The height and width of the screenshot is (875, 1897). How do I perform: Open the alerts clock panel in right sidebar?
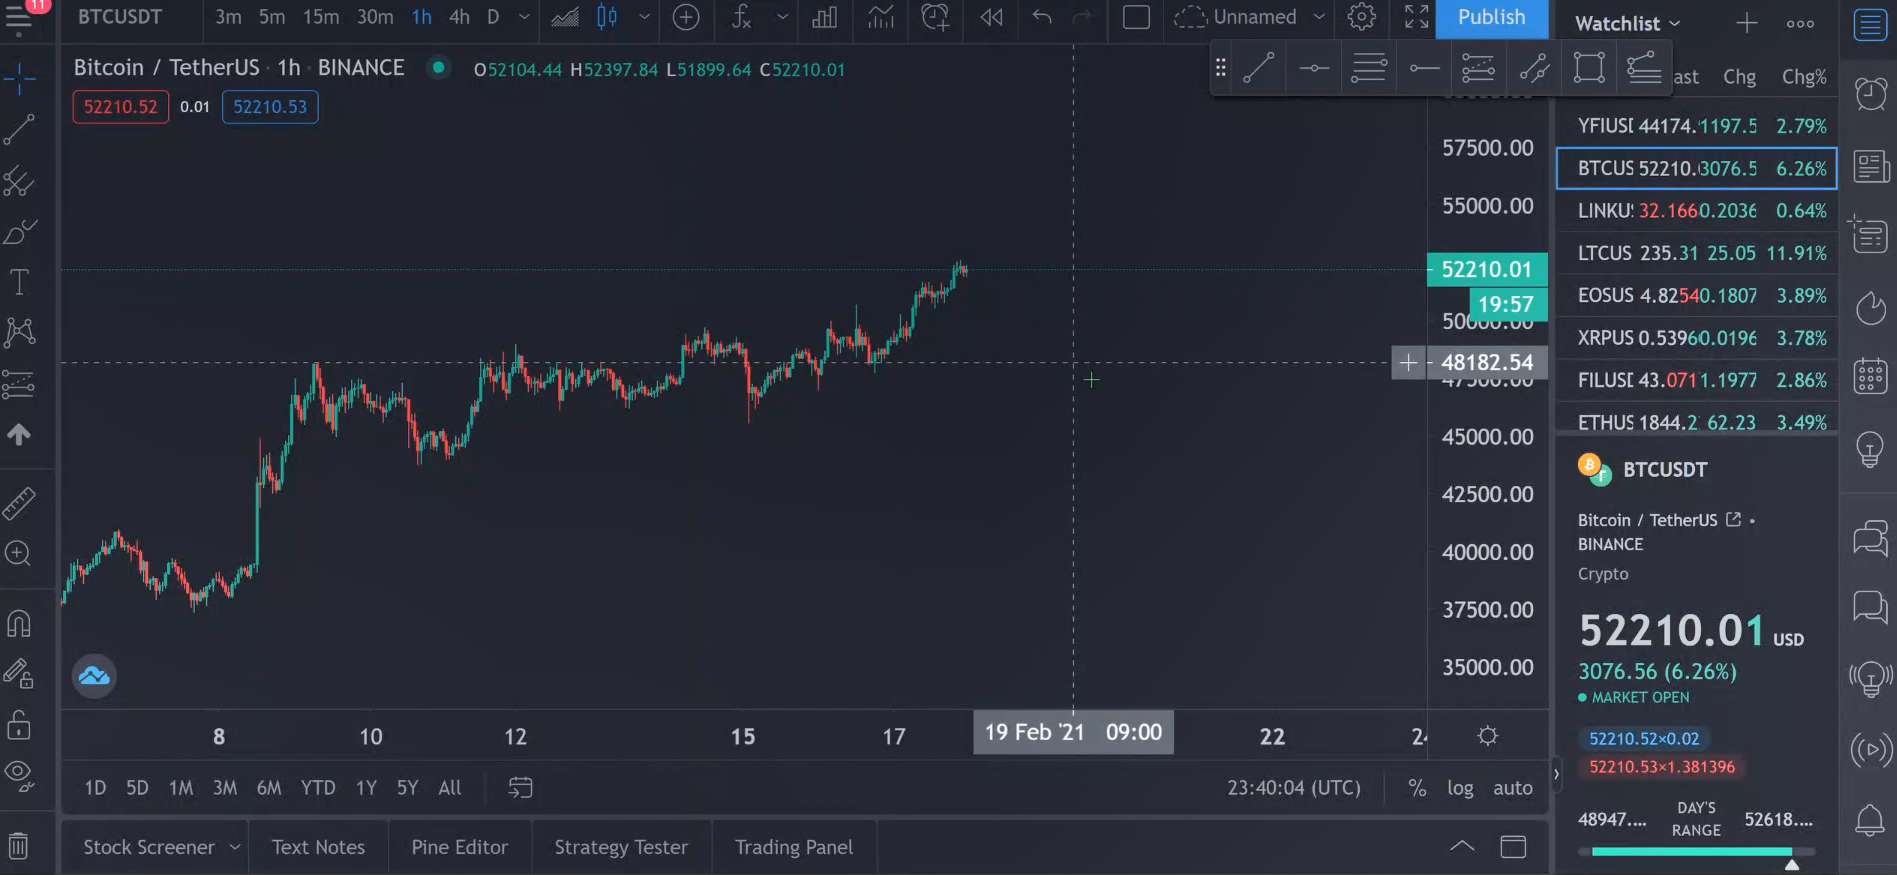click(x=1870, y=94)
